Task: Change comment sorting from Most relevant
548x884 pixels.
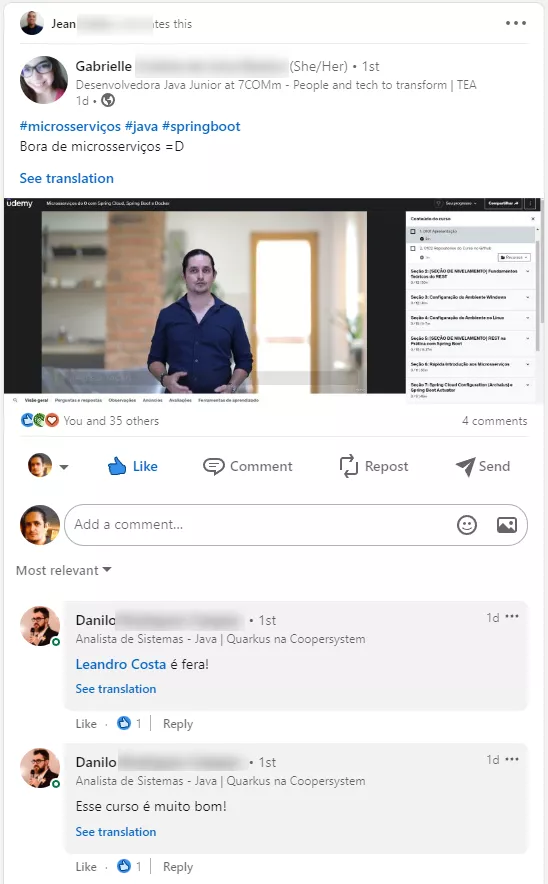Action: [64, 571]
